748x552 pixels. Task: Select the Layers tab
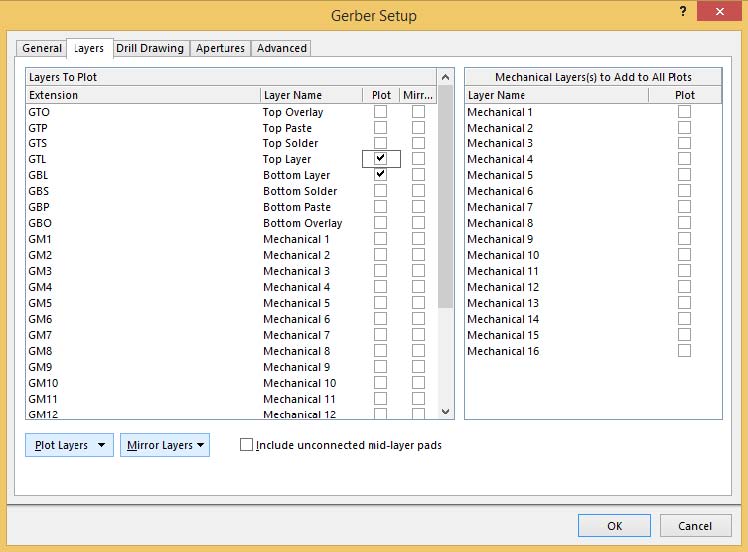90,48
